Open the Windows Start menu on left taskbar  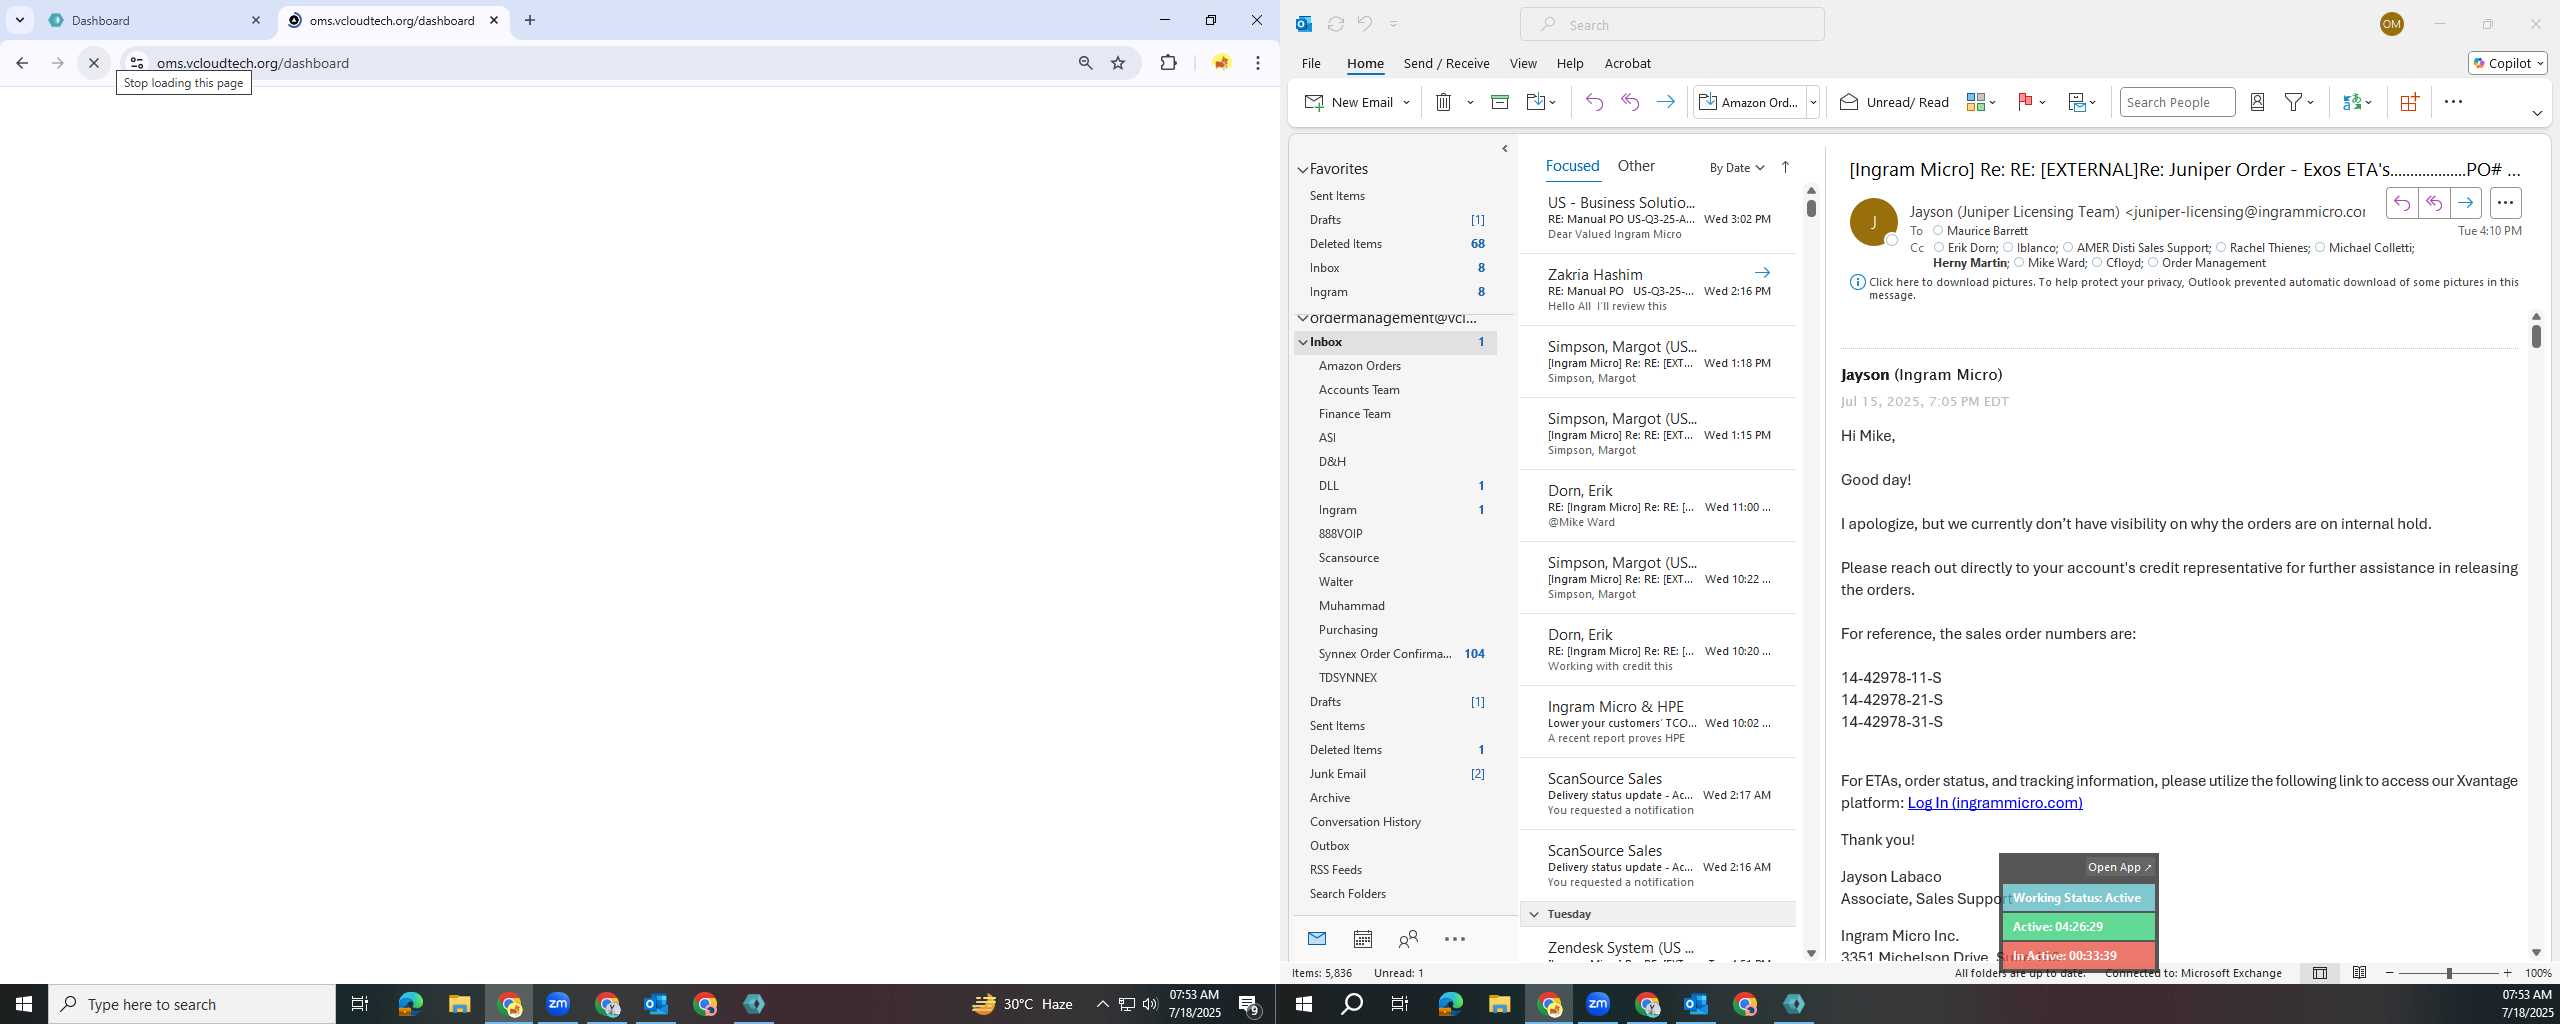click(24, 1004)
